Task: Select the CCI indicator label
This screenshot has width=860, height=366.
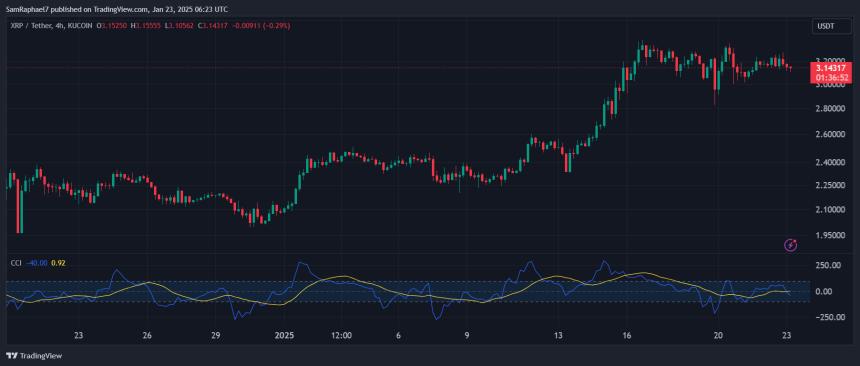Action: [x=16, y=263]
